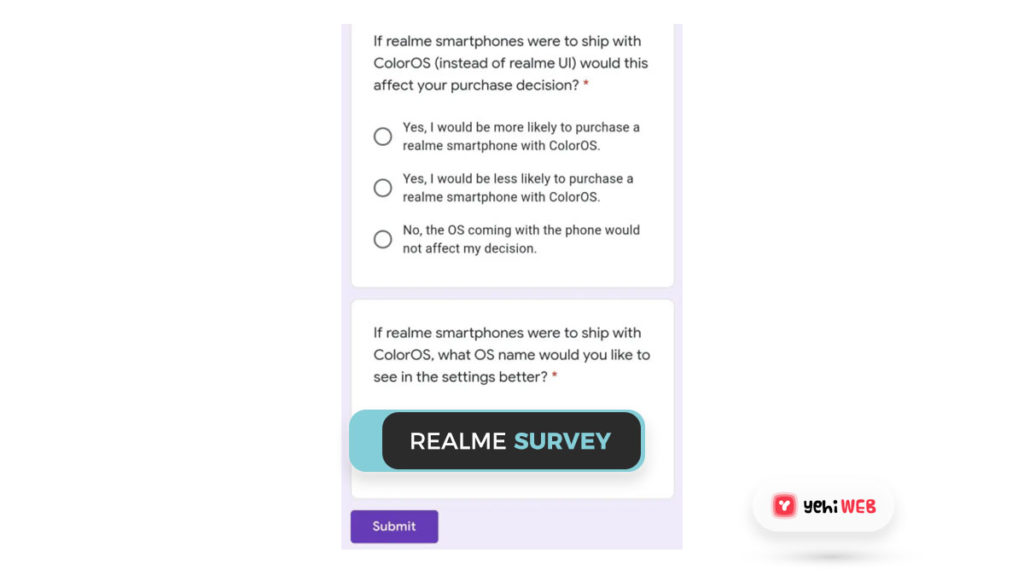Select the 'more likely to purchase' radio button
Screen dimensions: 1024x576
(383, 137)
